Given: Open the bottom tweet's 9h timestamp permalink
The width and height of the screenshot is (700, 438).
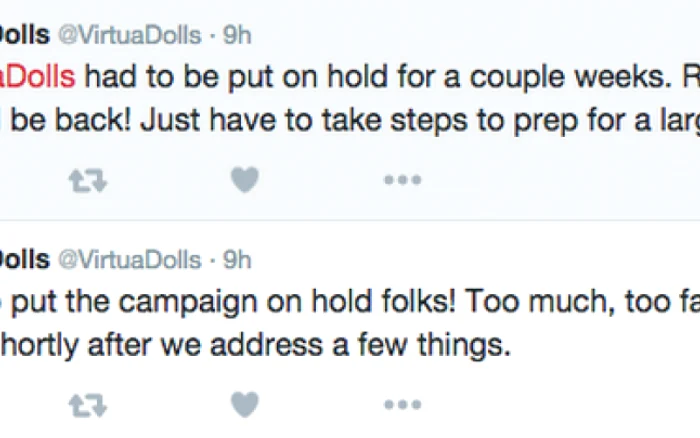Looking at the screenshot, I should pyautogui.click(x=237, y=260).
